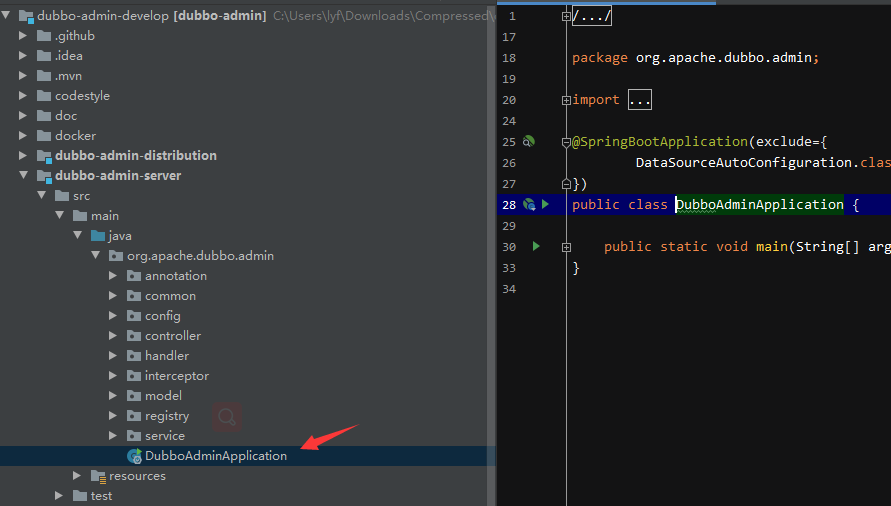Click the DubboAdminApplication class file icon
Image resolution: width=891 pixels, height=506 pixels.
click(134, 456)
